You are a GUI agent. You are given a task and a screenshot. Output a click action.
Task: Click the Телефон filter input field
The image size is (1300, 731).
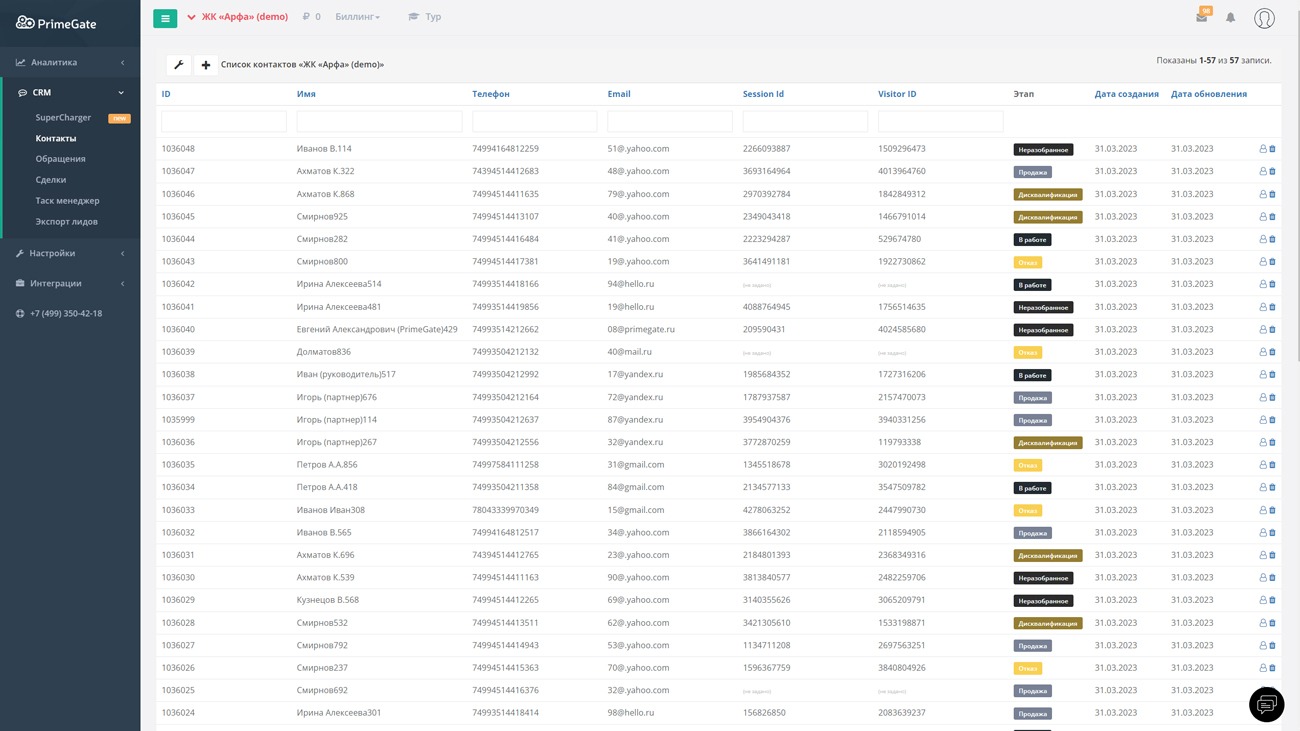click(534, 121)
